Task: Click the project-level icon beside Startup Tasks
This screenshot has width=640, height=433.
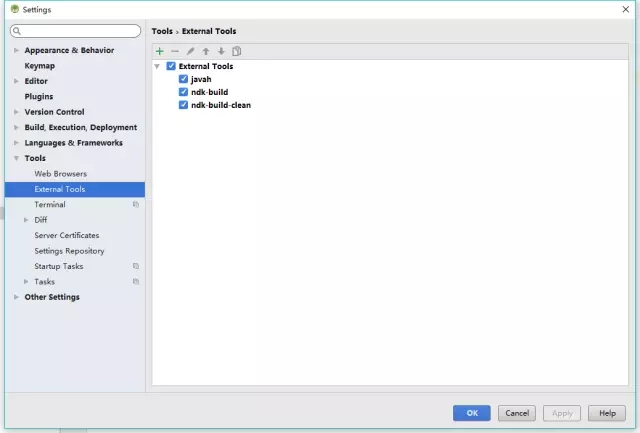Action: click(136, 266)
